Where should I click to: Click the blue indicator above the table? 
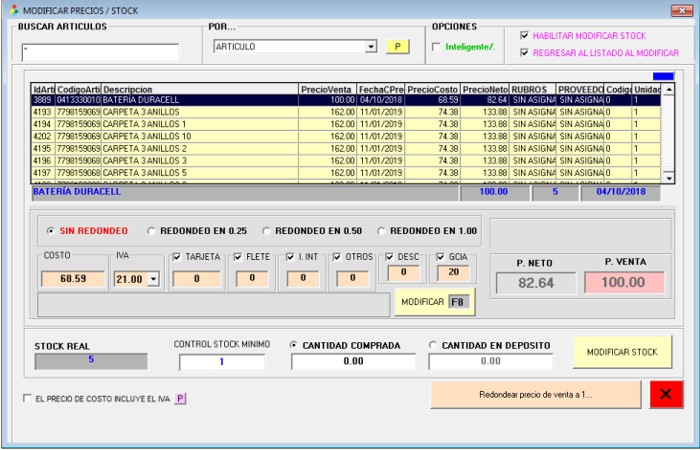663,76
